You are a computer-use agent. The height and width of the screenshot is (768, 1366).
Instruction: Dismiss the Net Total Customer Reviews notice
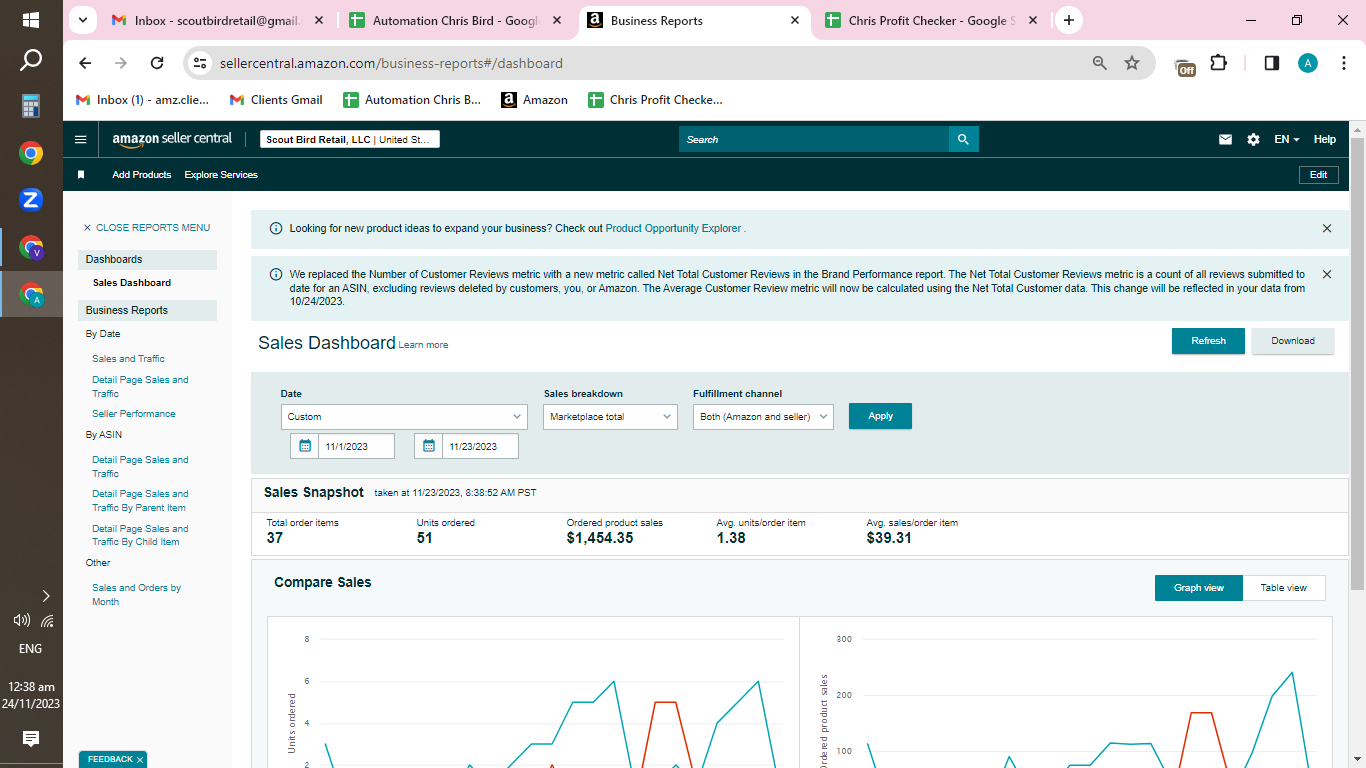1327,274
